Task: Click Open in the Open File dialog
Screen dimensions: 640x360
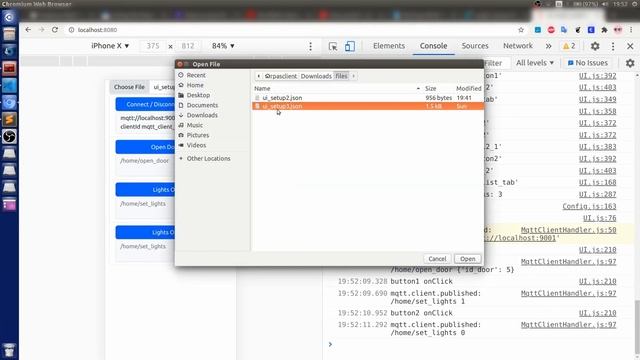Action: [467, 259]
